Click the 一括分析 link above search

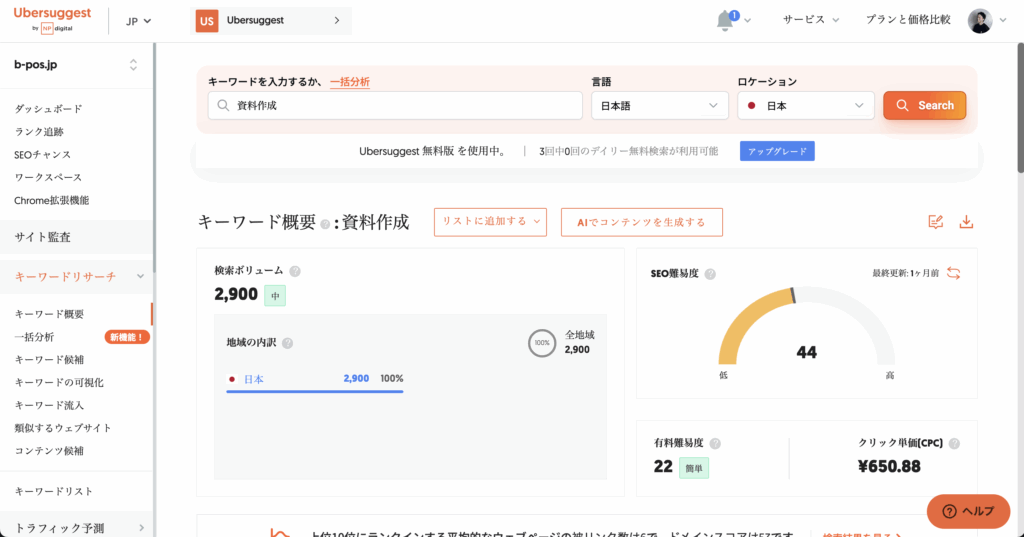point(350,82)
